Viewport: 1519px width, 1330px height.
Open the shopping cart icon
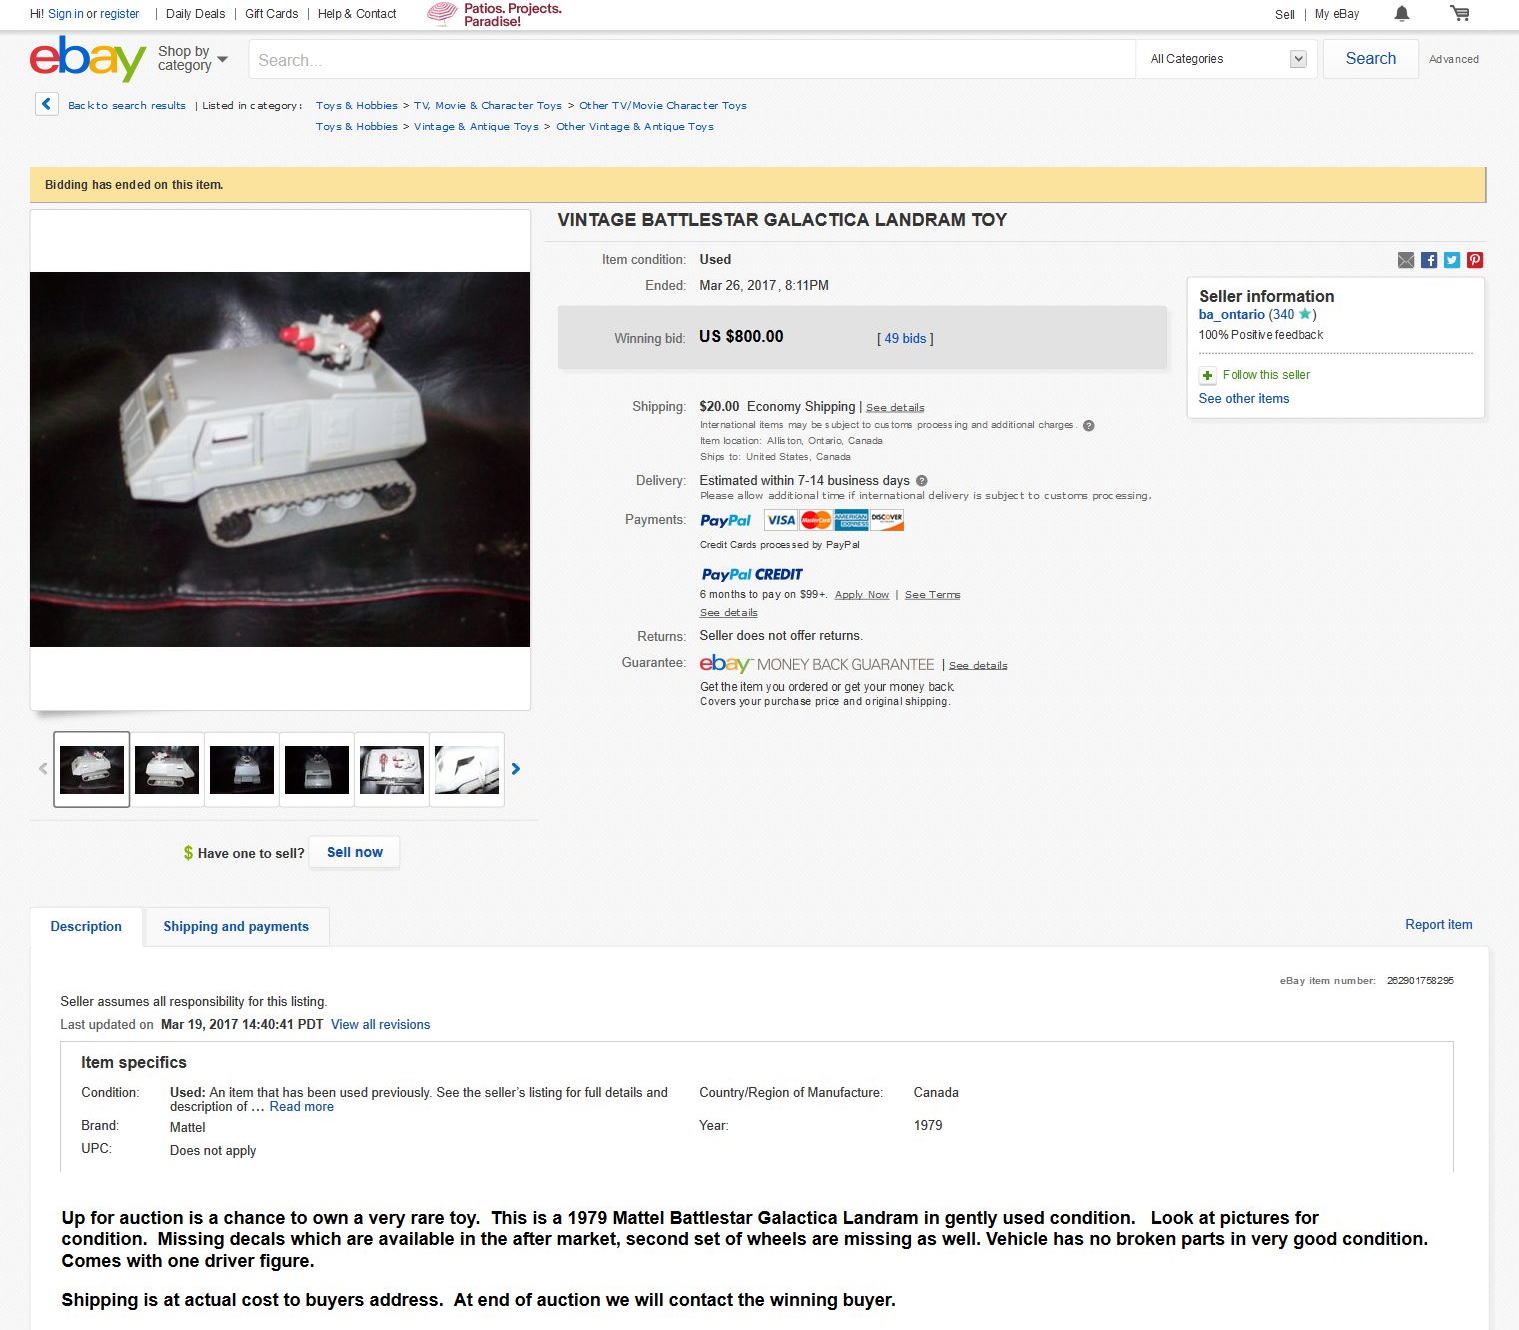(1460, 14)
